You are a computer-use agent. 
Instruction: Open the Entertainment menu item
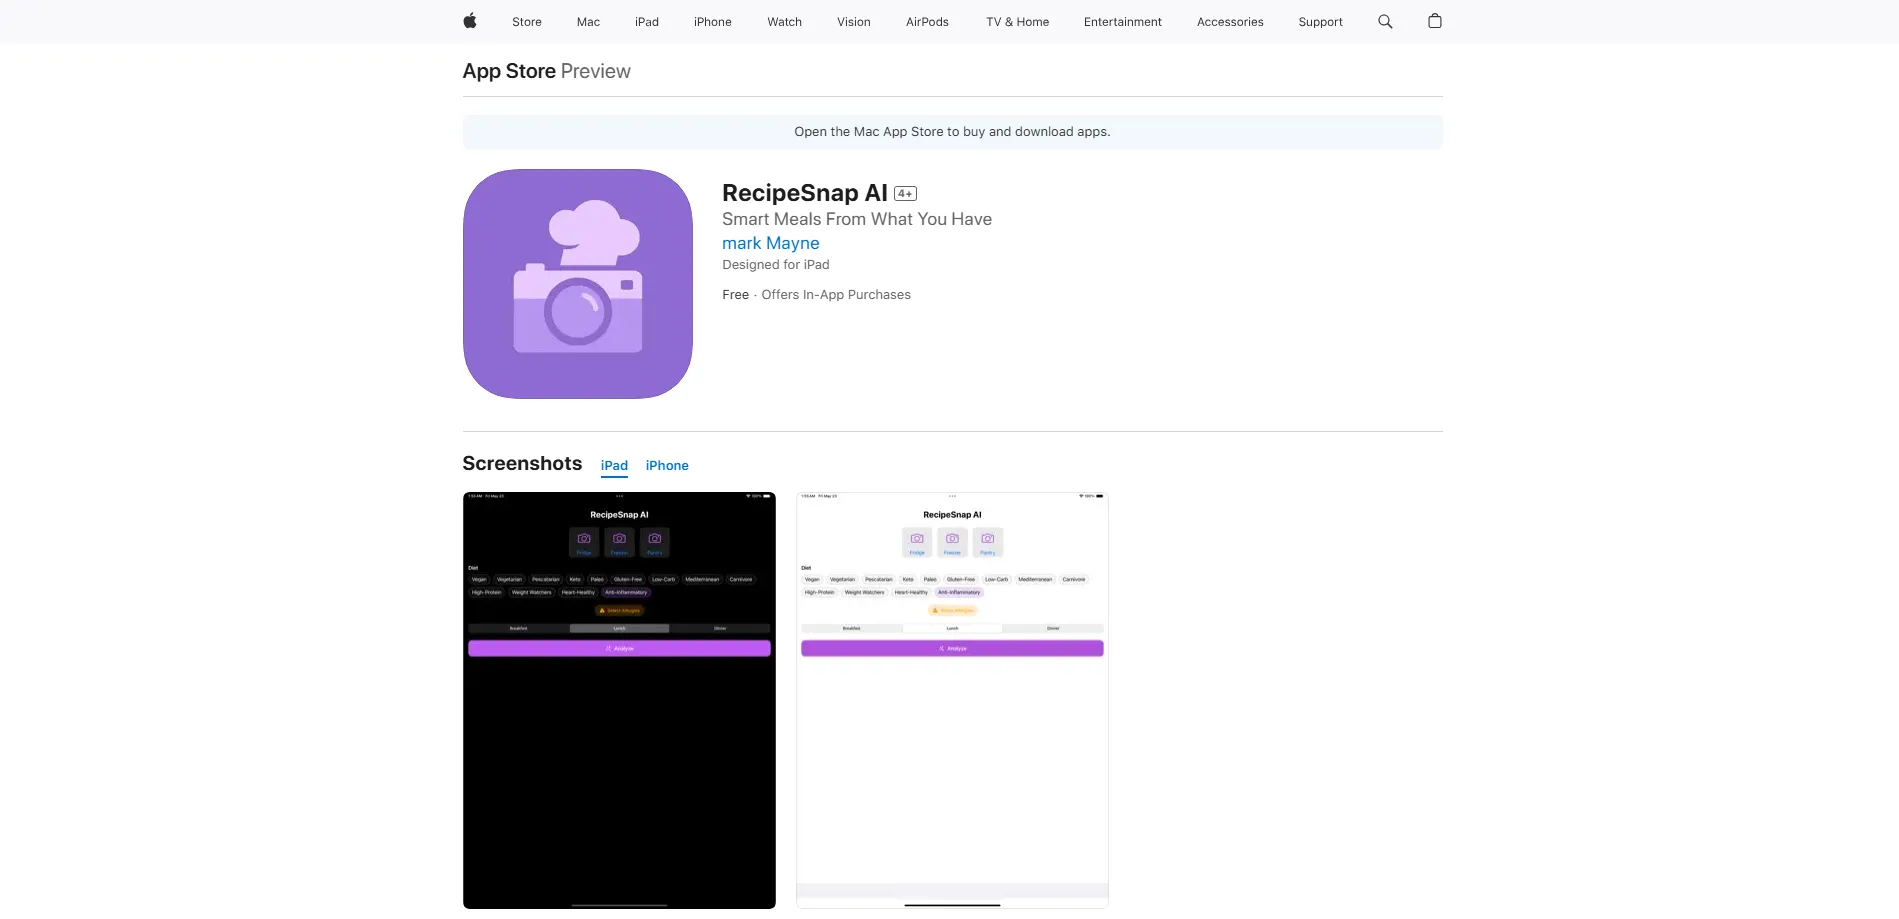1122,22
